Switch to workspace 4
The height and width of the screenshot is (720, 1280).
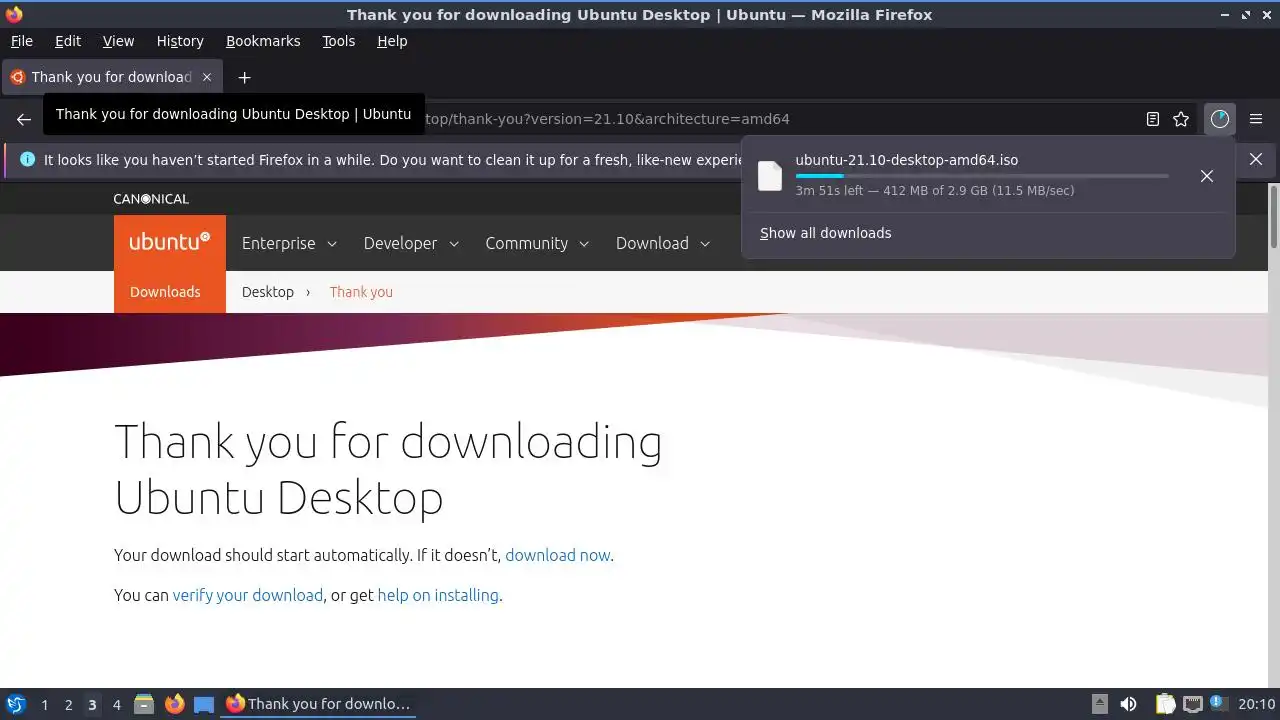coord(116,705)
